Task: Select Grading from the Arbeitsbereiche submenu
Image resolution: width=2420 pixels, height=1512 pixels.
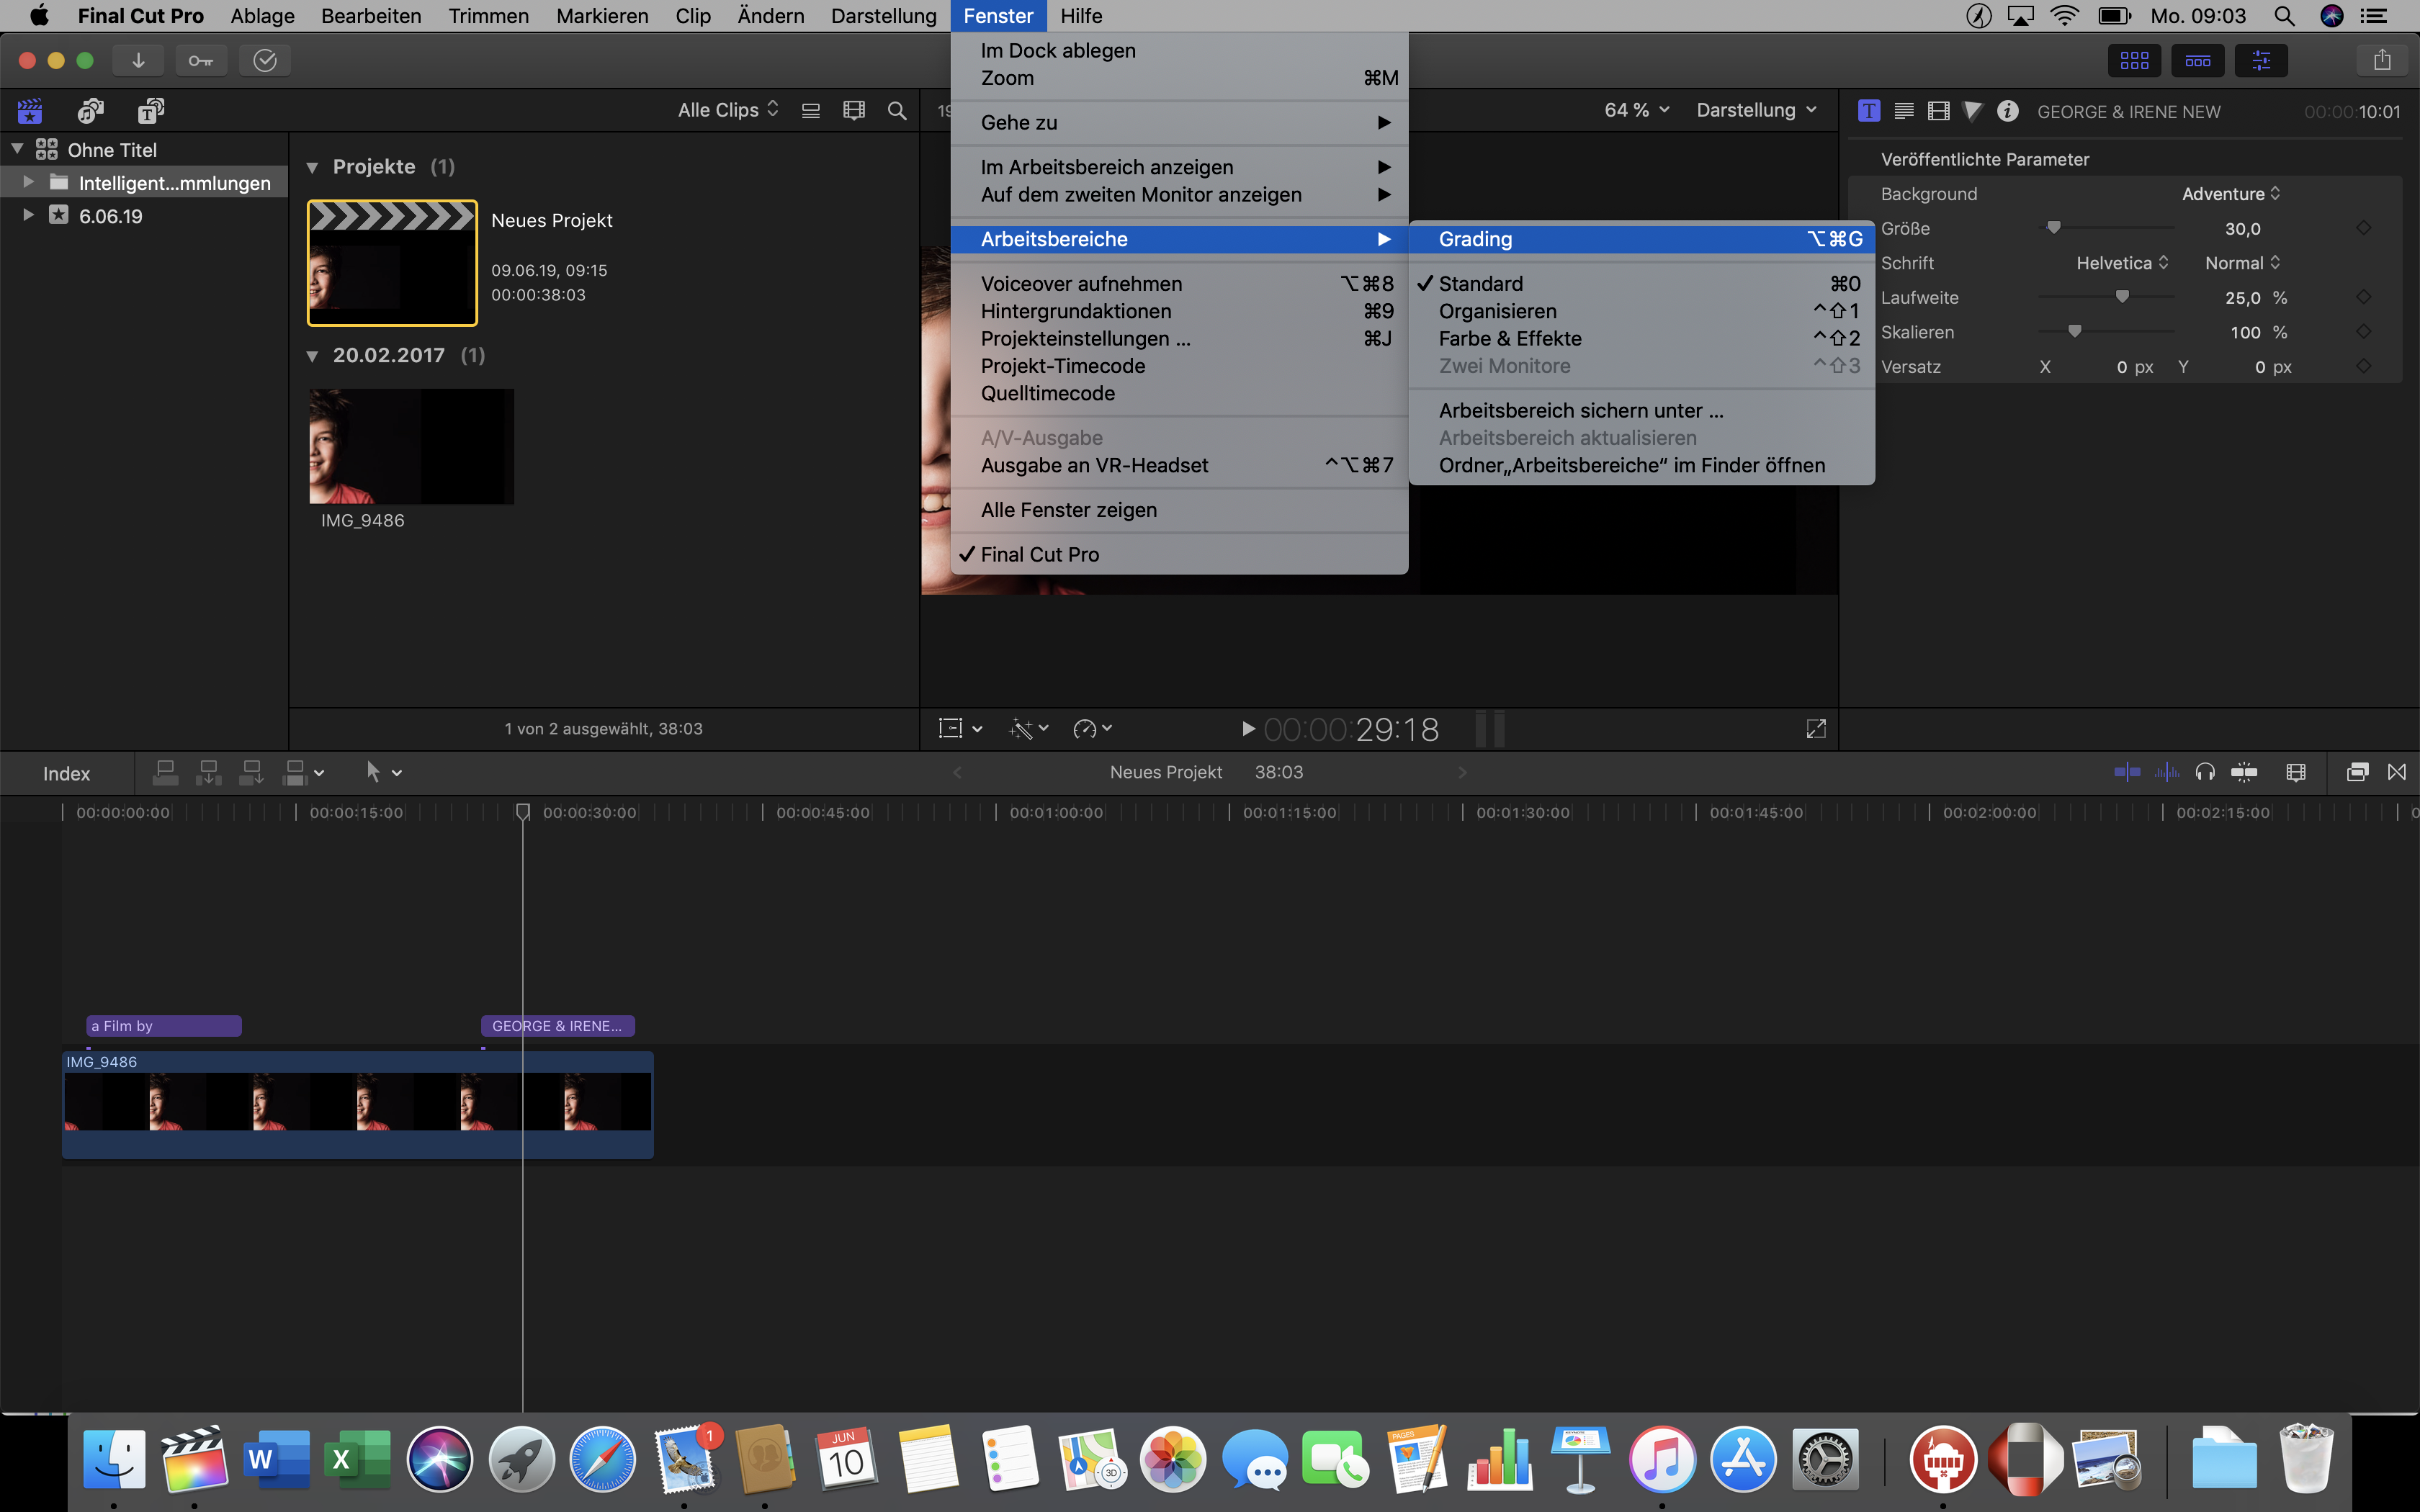Action: click(x=1477, y=238)
